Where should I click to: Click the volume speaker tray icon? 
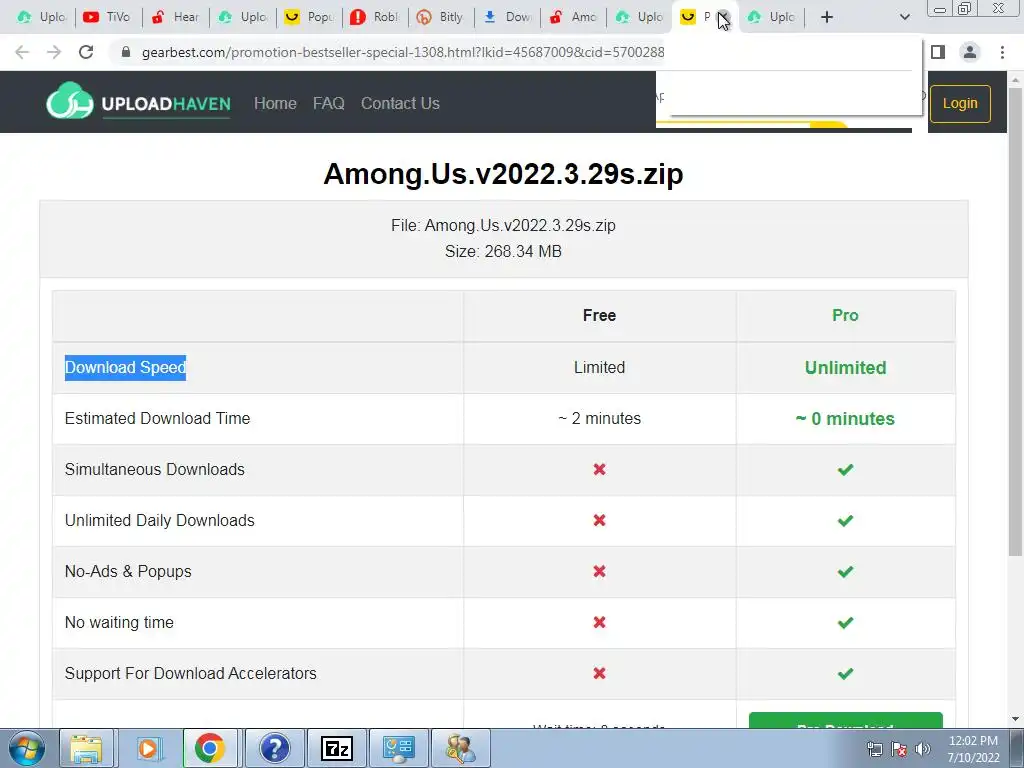tap(923, 748)
